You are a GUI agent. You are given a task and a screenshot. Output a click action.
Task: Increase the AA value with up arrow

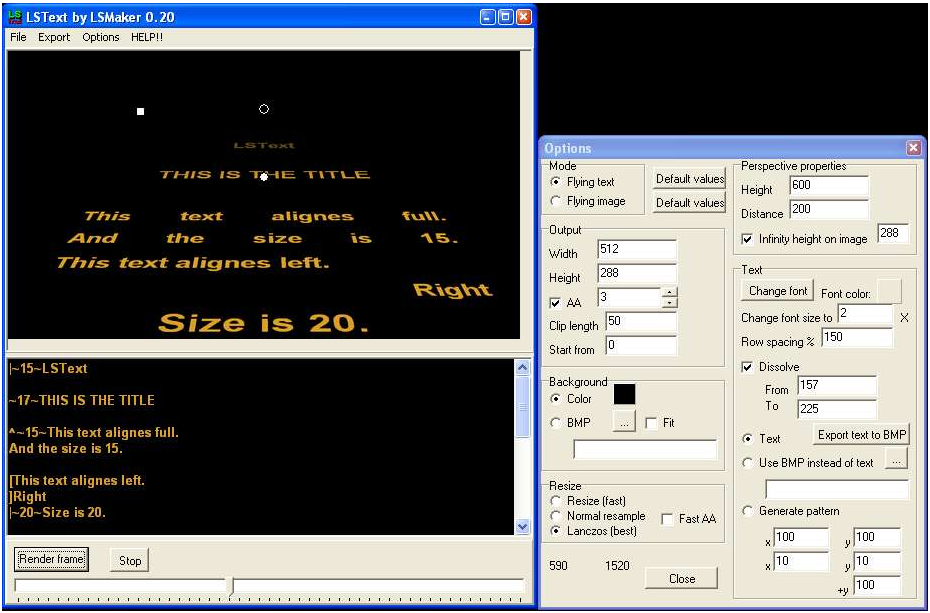669,292
